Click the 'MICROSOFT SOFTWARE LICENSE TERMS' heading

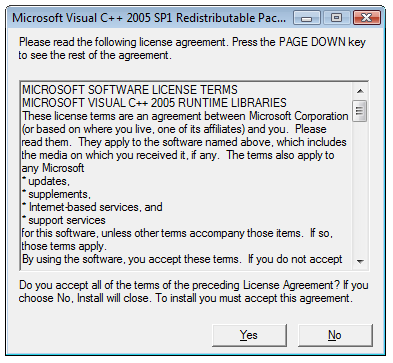pos(130,90)
